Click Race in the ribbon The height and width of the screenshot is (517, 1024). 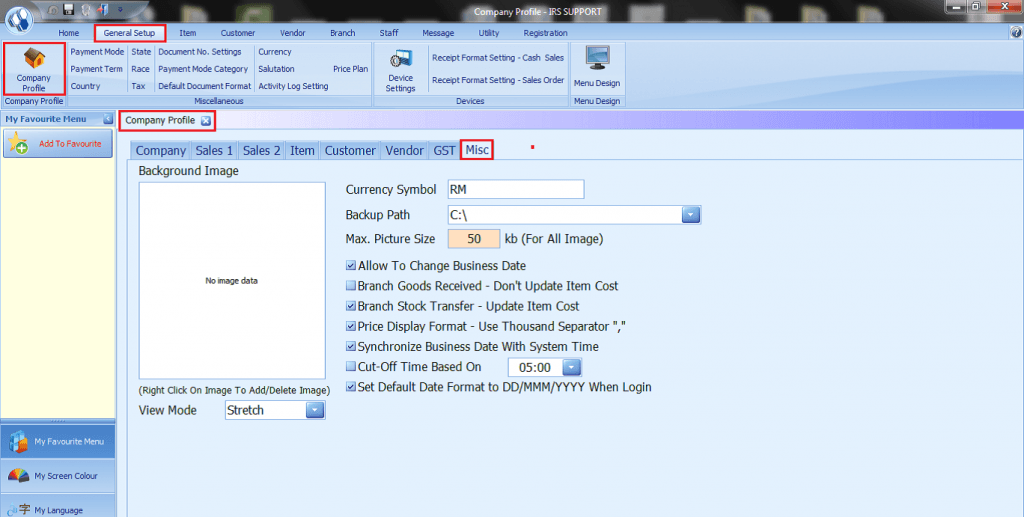click(140, 69)
